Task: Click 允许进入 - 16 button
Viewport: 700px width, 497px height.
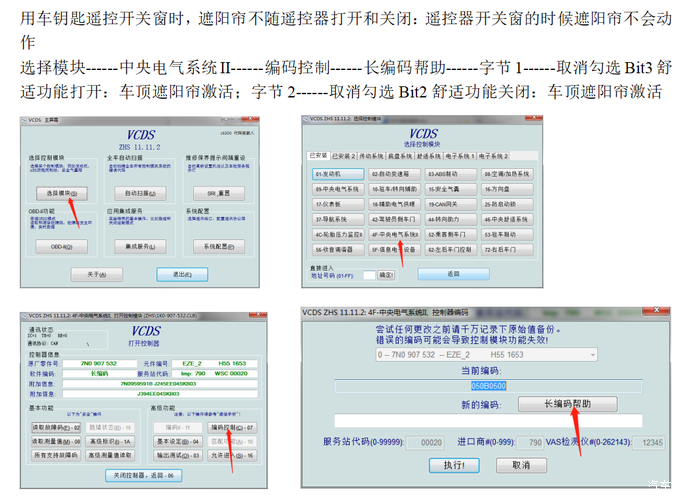Action: (232, 455)
